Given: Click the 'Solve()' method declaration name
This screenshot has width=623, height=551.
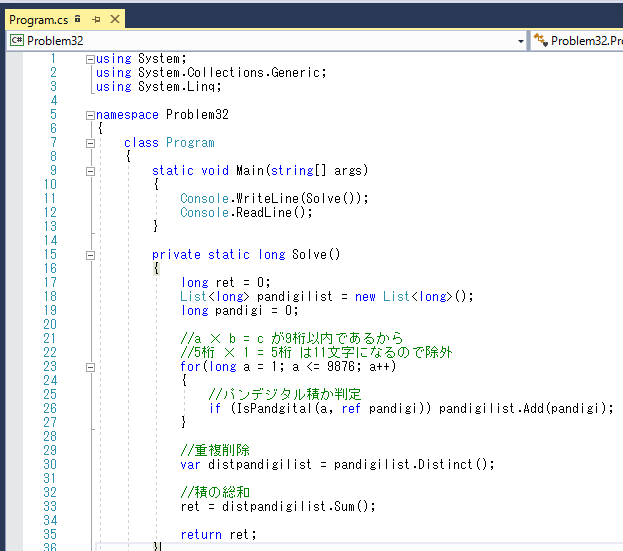Looking at the screenshot, I should [316, 254].
